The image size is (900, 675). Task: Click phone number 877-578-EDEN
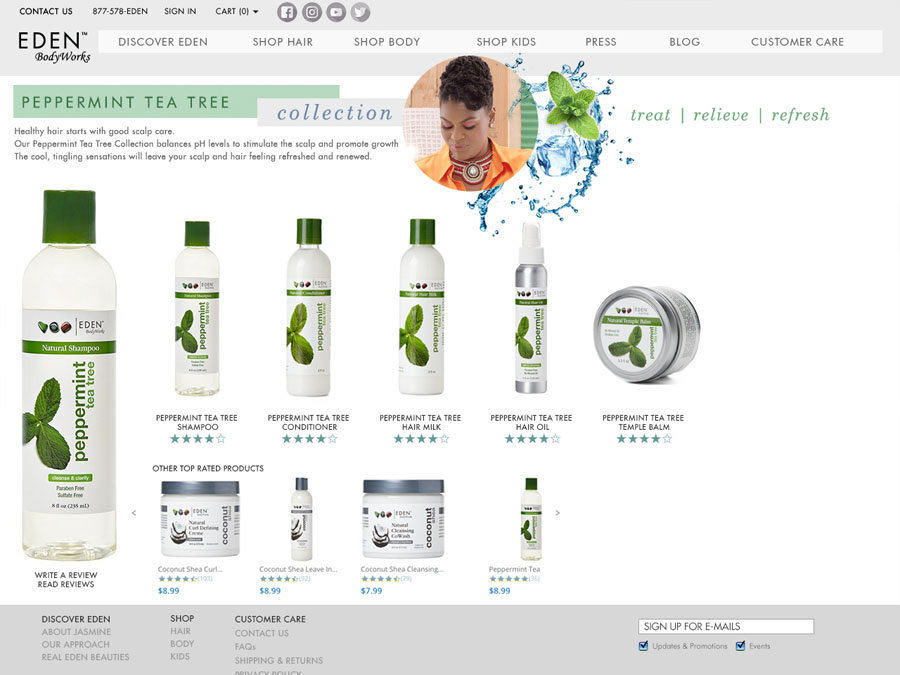coord(120,11)
